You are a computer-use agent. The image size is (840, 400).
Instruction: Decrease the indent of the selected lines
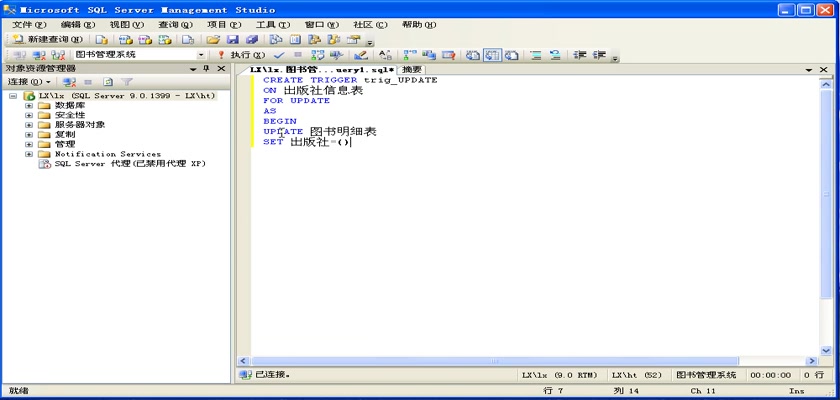pos(580,55)
